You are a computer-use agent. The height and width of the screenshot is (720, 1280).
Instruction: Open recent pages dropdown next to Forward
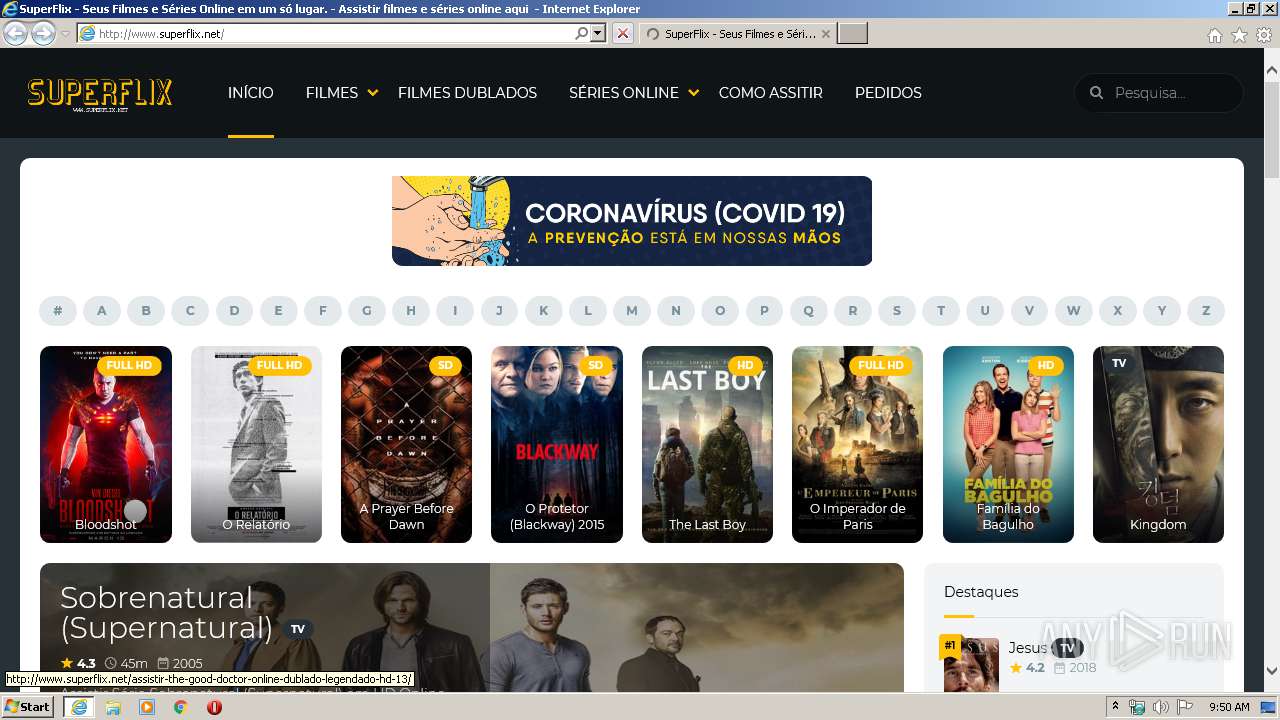click(x=65, y=34)
